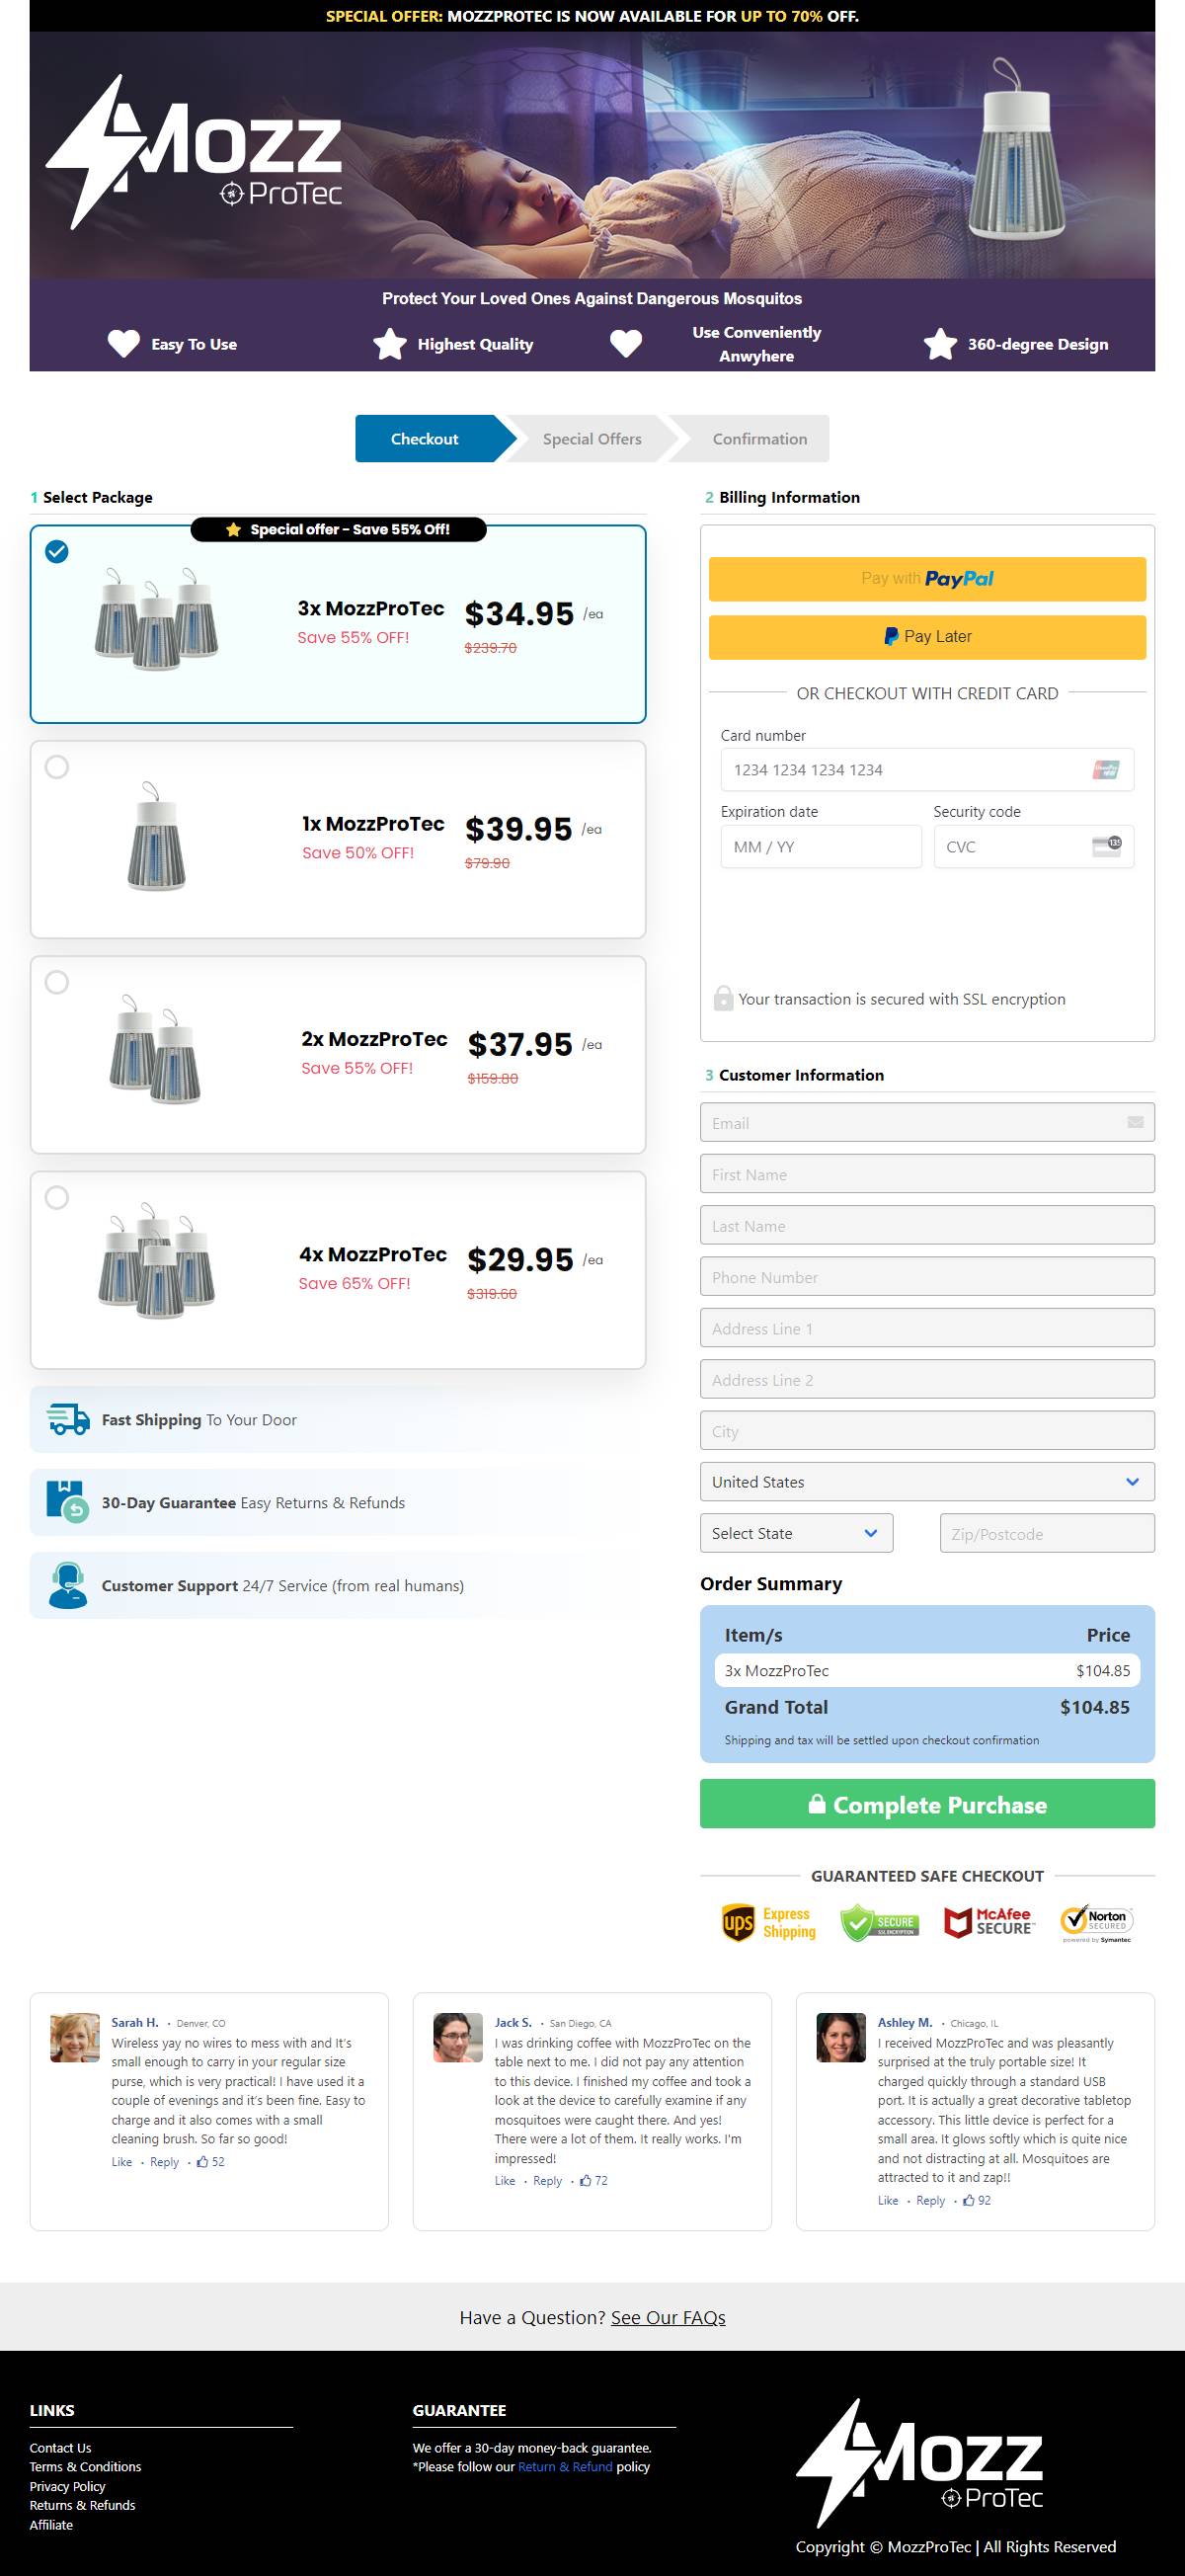Click Sarah H.'s profile photo
This screenshot has width=1185, height=2576.
pyautogui.click(x=75, y=2037)
